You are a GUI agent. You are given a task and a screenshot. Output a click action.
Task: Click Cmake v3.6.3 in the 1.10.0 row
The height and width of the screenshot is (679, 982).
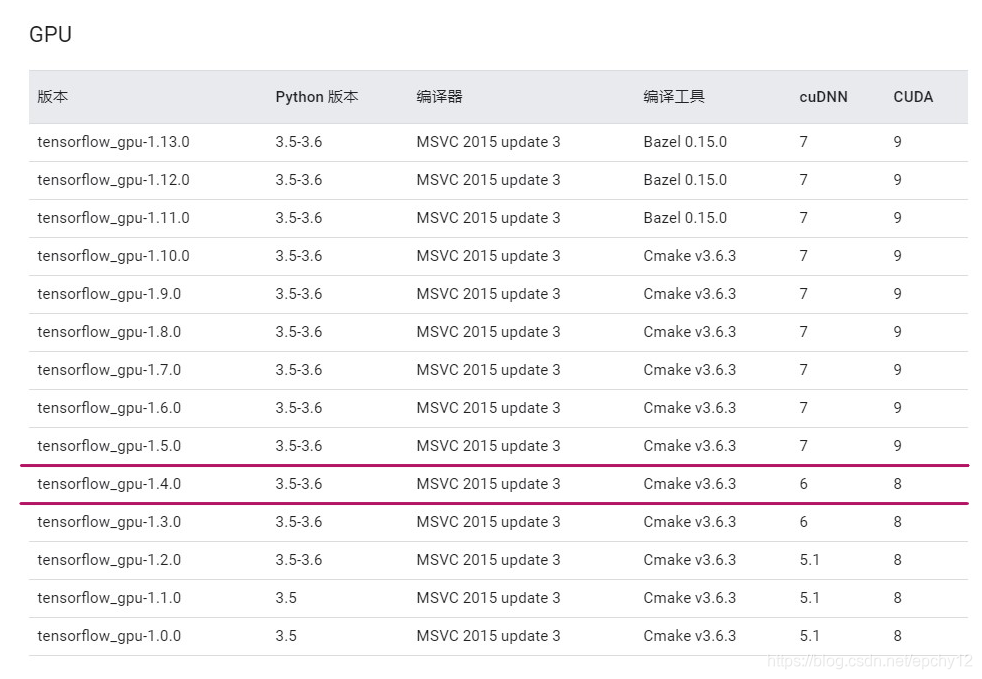click(690, 256)
